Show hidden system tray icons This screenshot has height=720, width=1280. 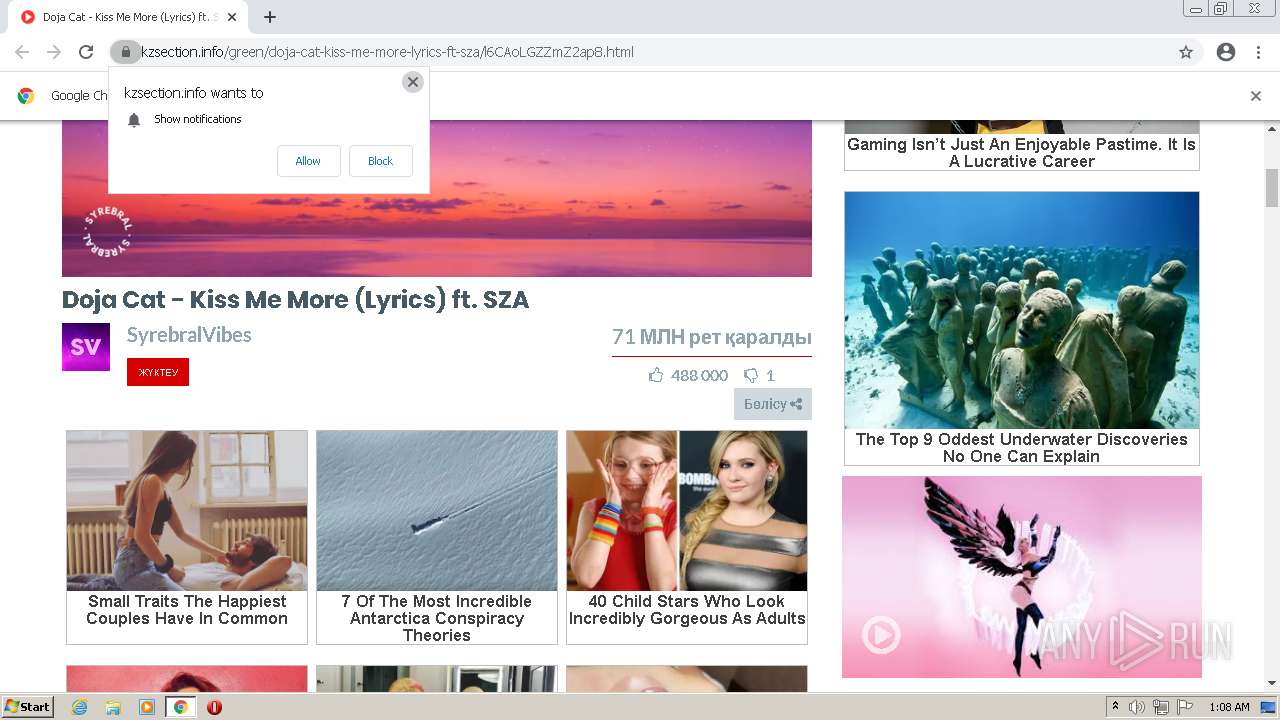click(x=1115, y=707)
